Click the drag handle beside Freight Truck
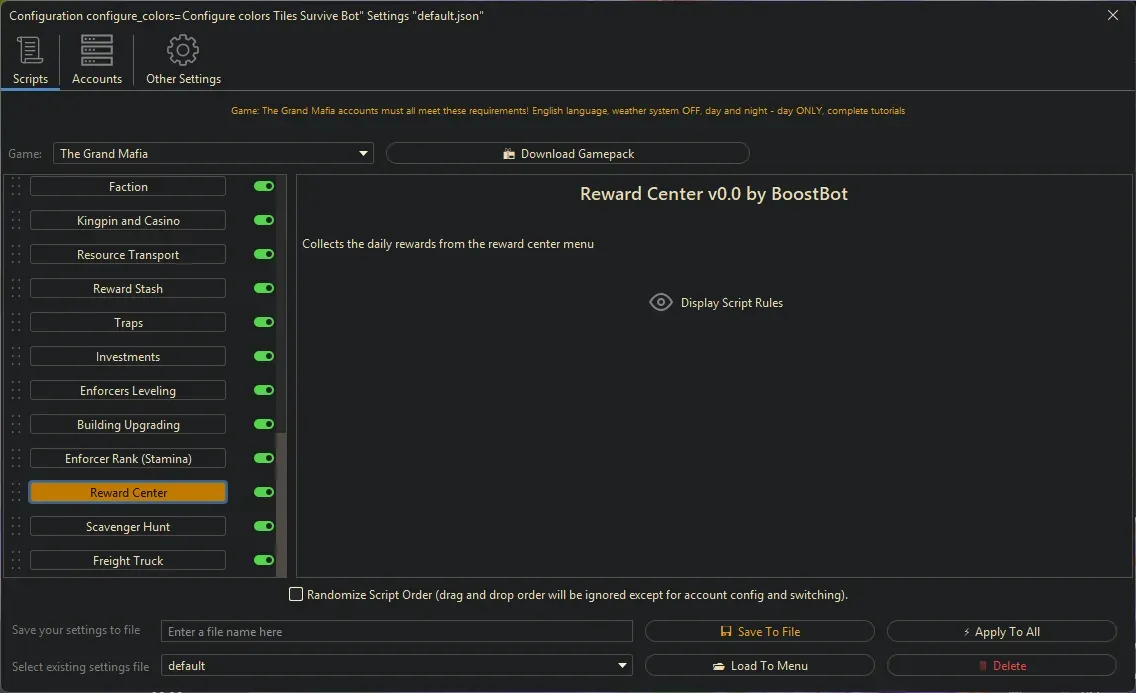 tap(16, 561)
